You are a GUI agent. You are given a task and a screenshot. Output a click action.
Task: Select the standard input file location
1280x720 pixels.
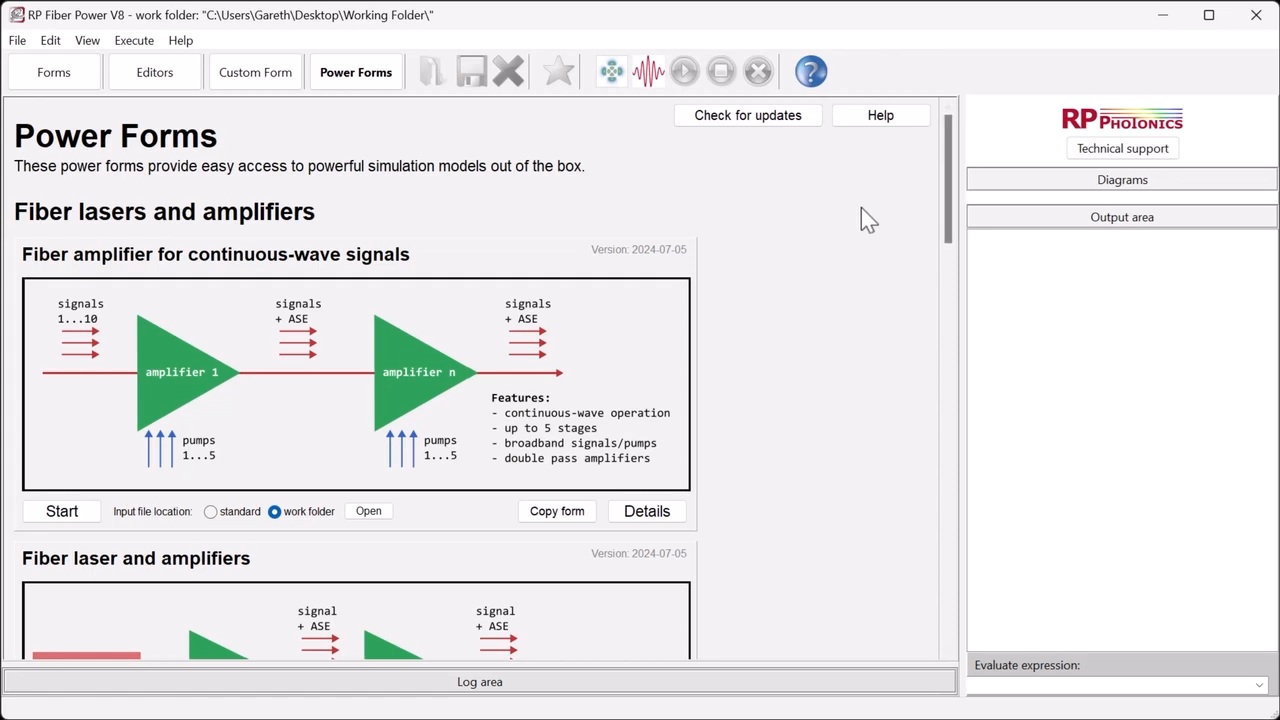[x=211, y=512]
